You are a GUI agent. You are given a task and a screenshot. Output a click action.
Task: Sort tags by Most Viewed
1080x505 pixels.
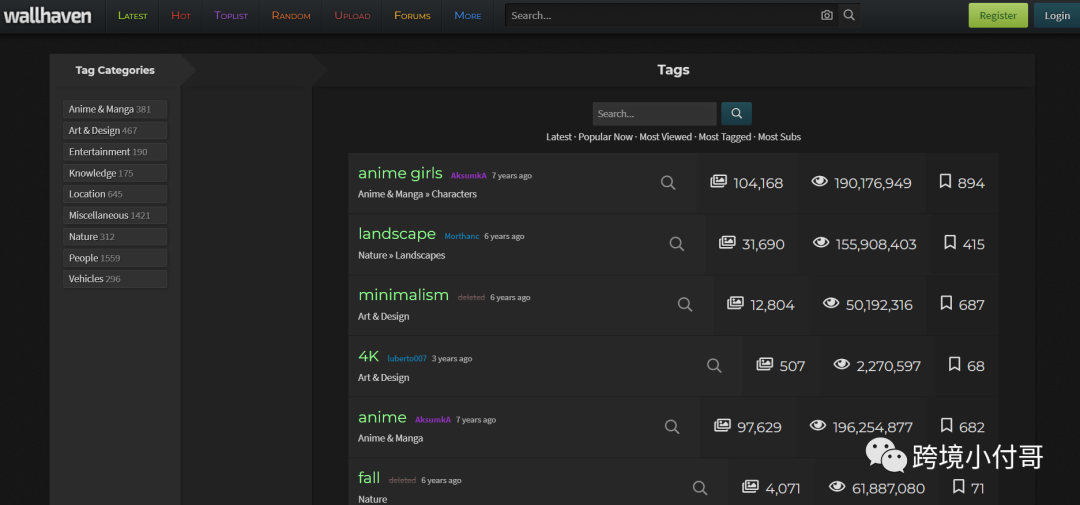pyautogui.click(x=665, y=137)
